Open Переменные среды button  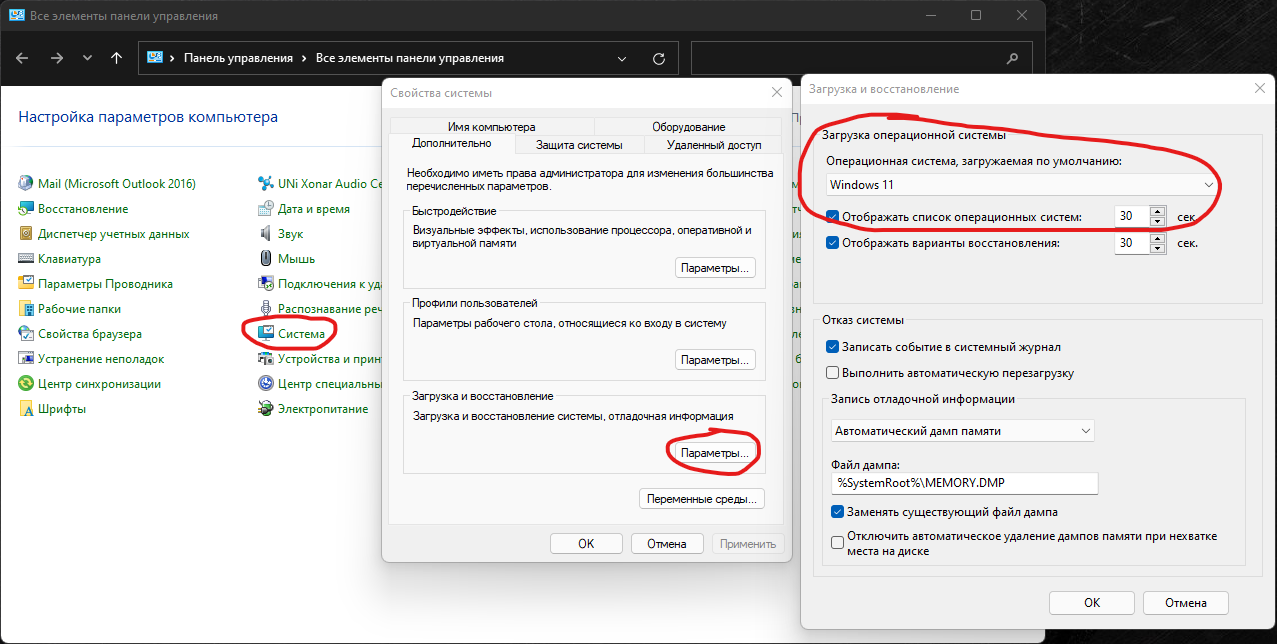(702, 498)
